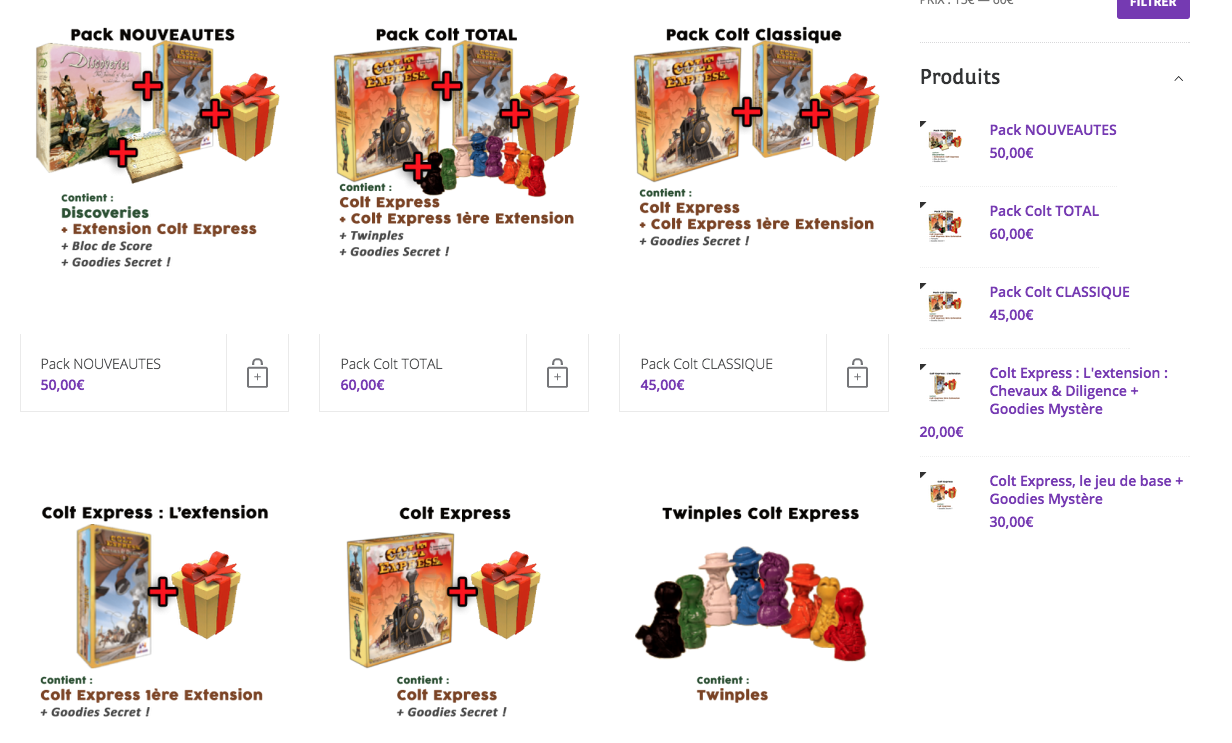This screenshot has width=1232, height=743.
Task: Open the jeu de base sidebar thumbnail
Action: [944, 493]
